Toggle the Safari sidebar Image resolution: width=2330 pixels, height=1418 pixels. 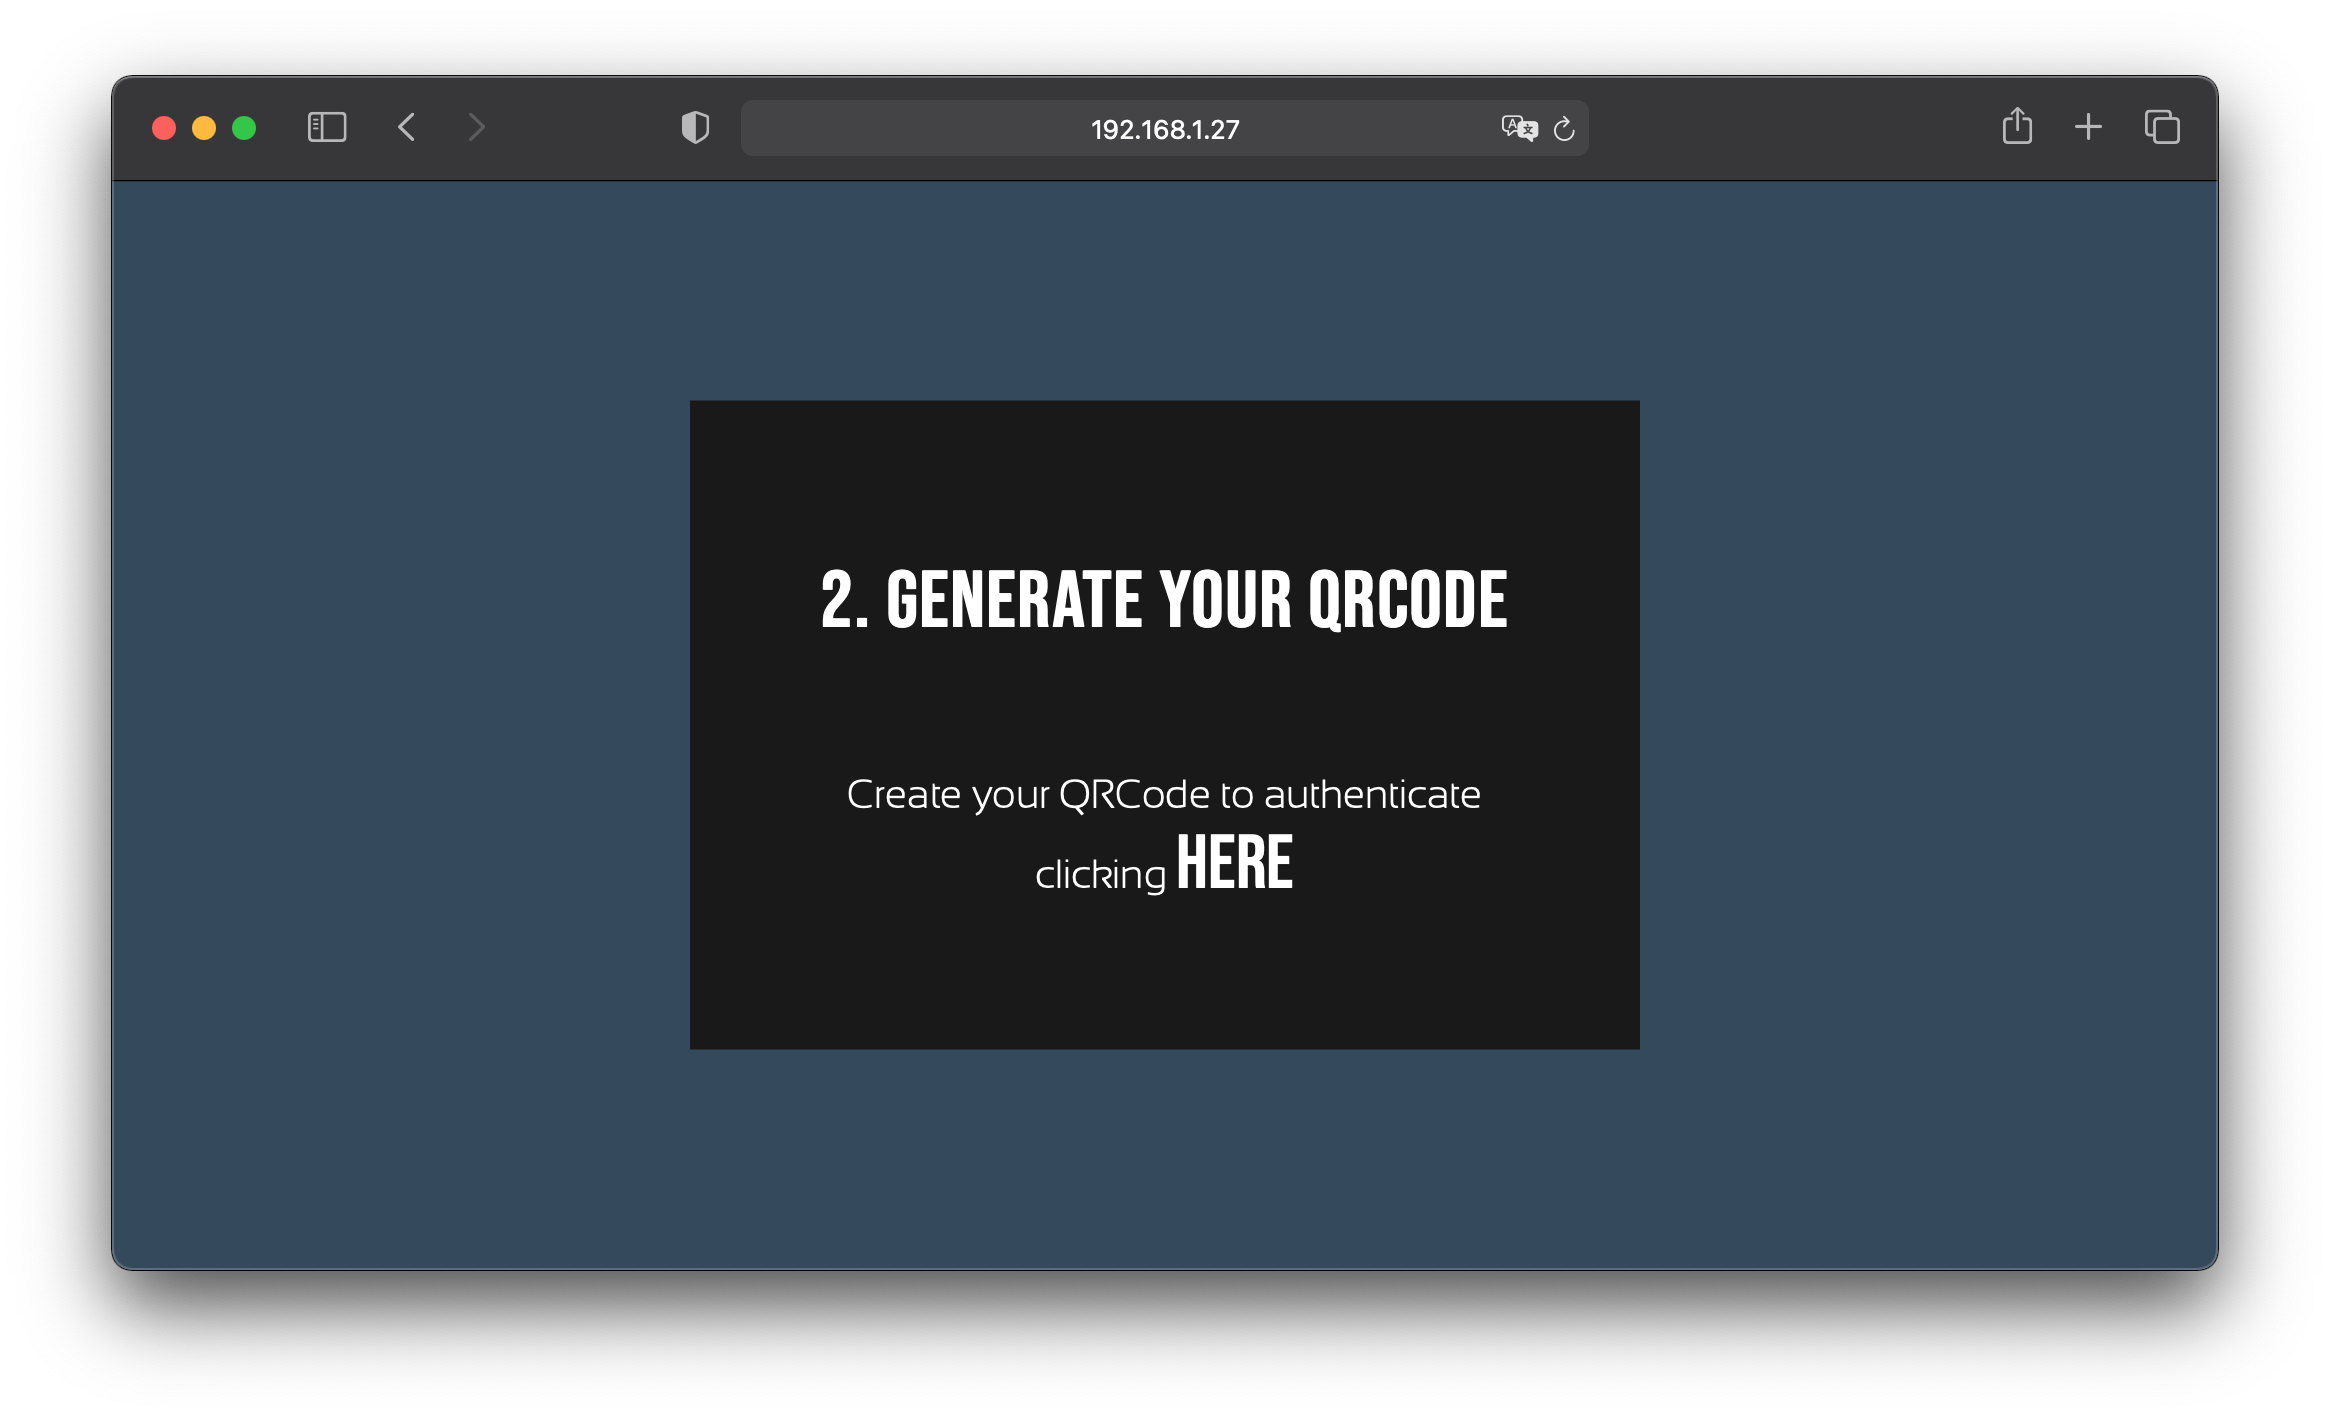click(x=327, y=128)
